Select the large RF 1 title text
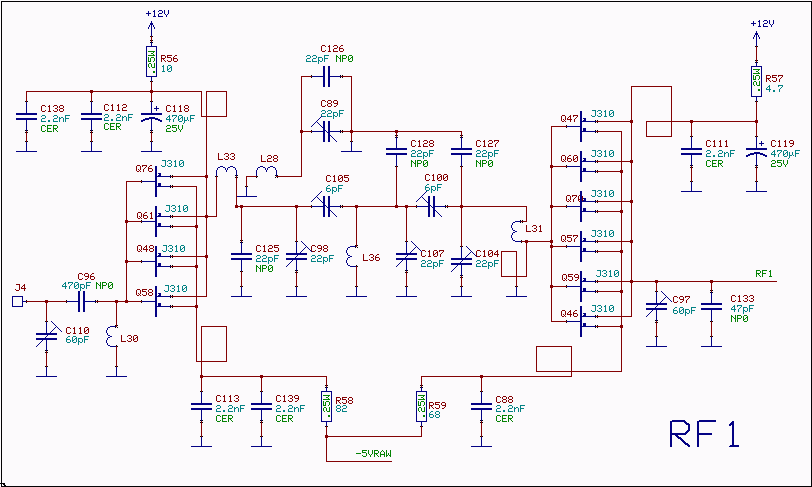Viewport: 812px width, 487px height. coord(704,434)
